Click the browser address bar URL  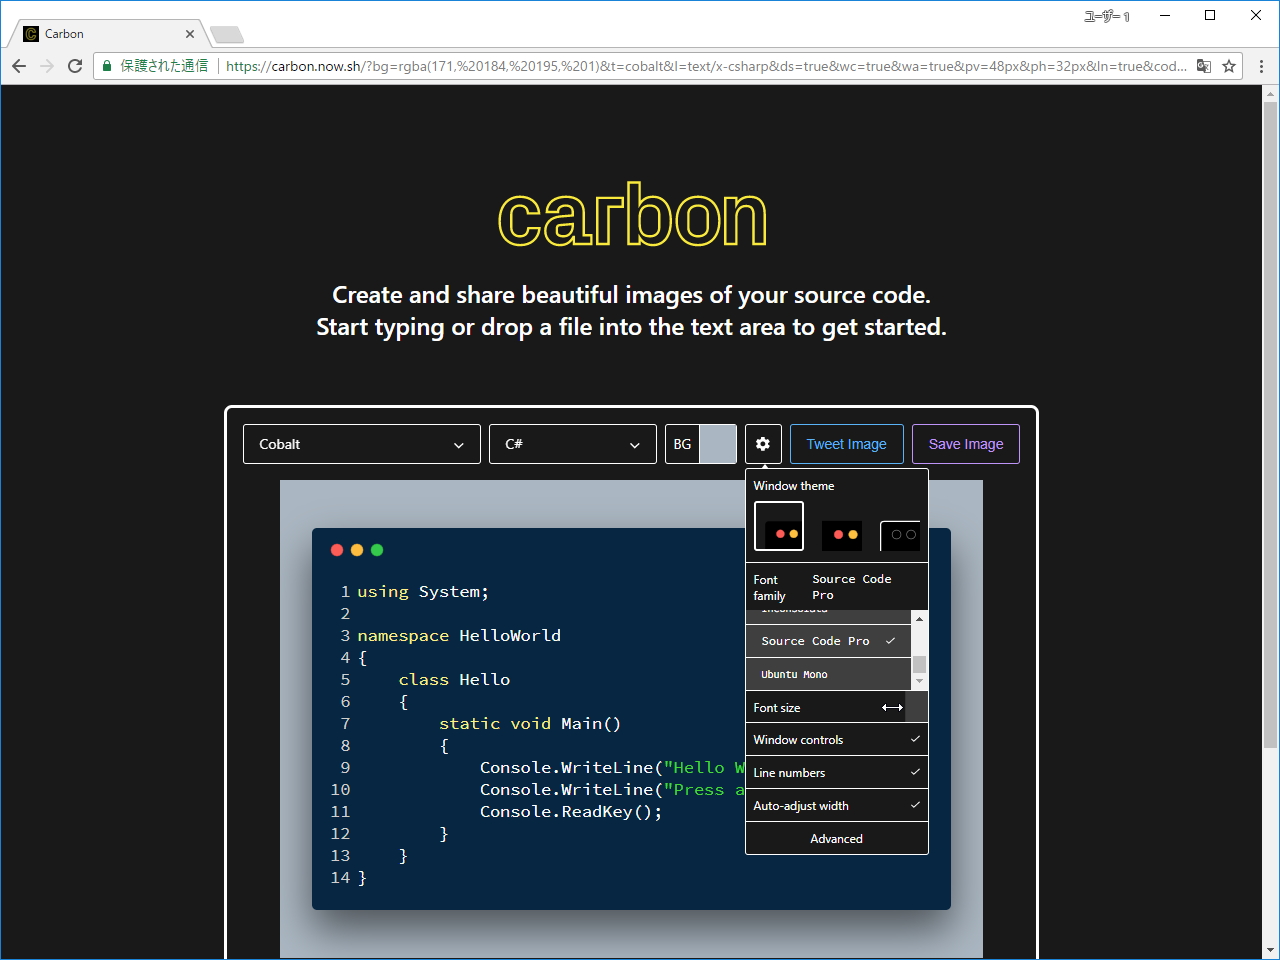tap(706, 66)
